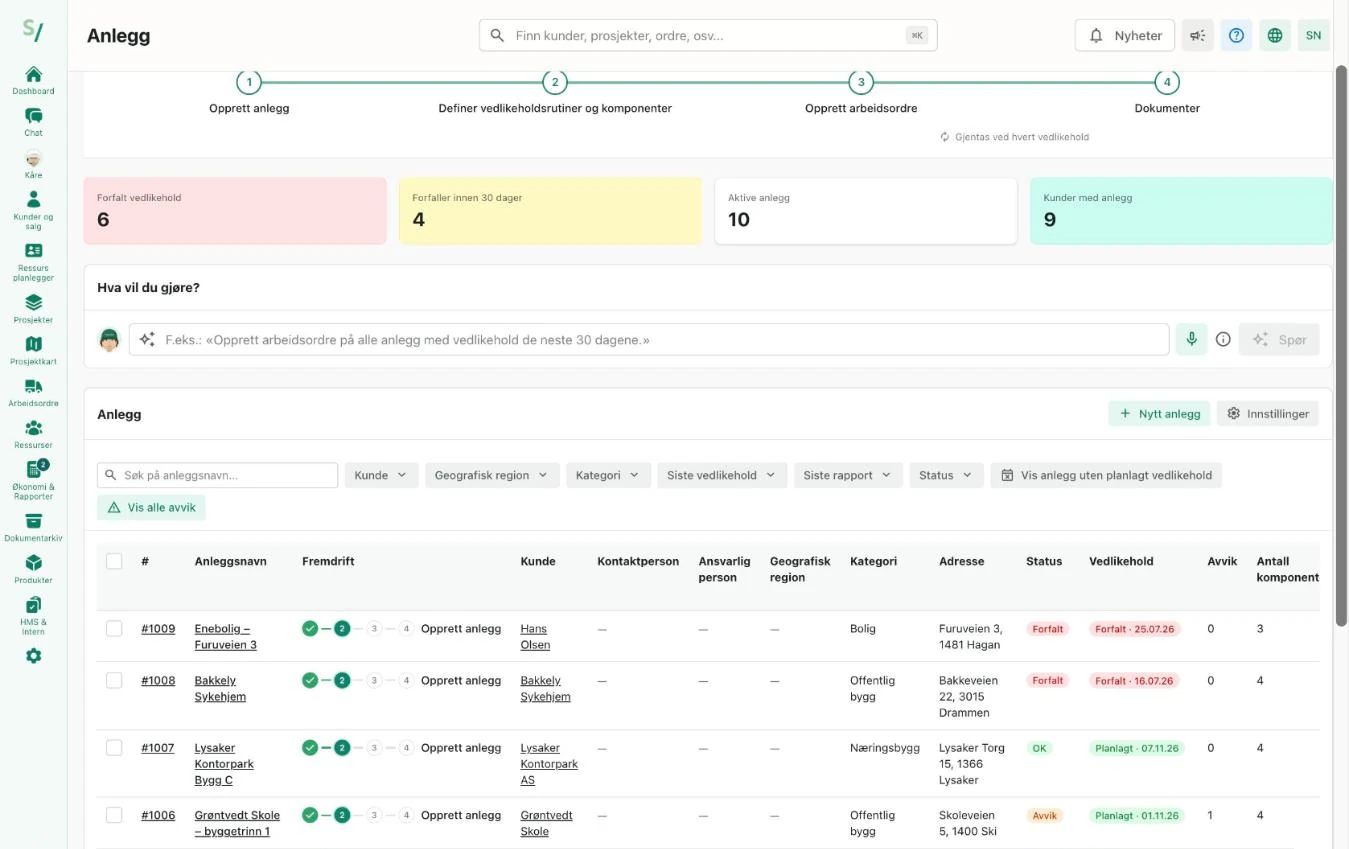Click the microphone voice input button
The height and width of the screenshot is (849, 1349).
1191,339
